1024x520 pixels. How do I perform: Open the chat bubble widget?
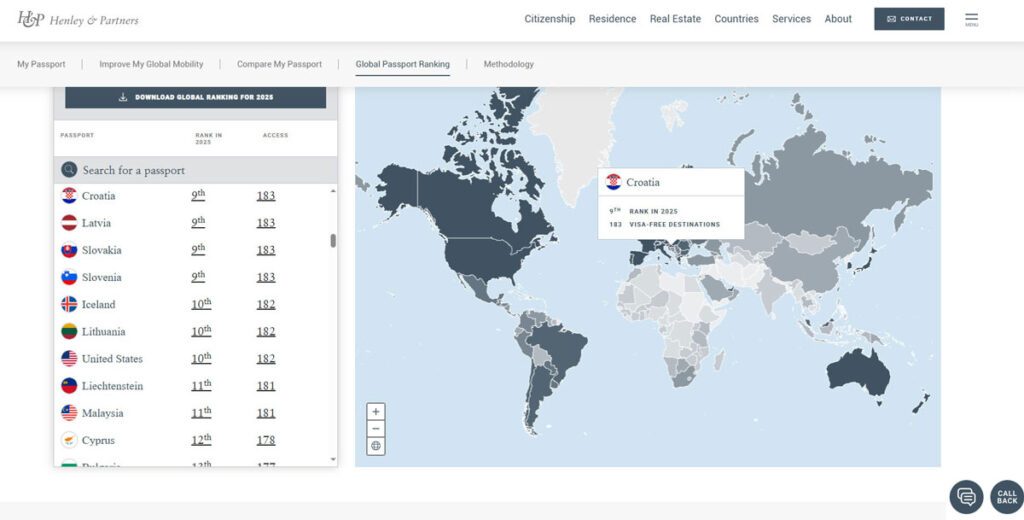pos(966,497)
